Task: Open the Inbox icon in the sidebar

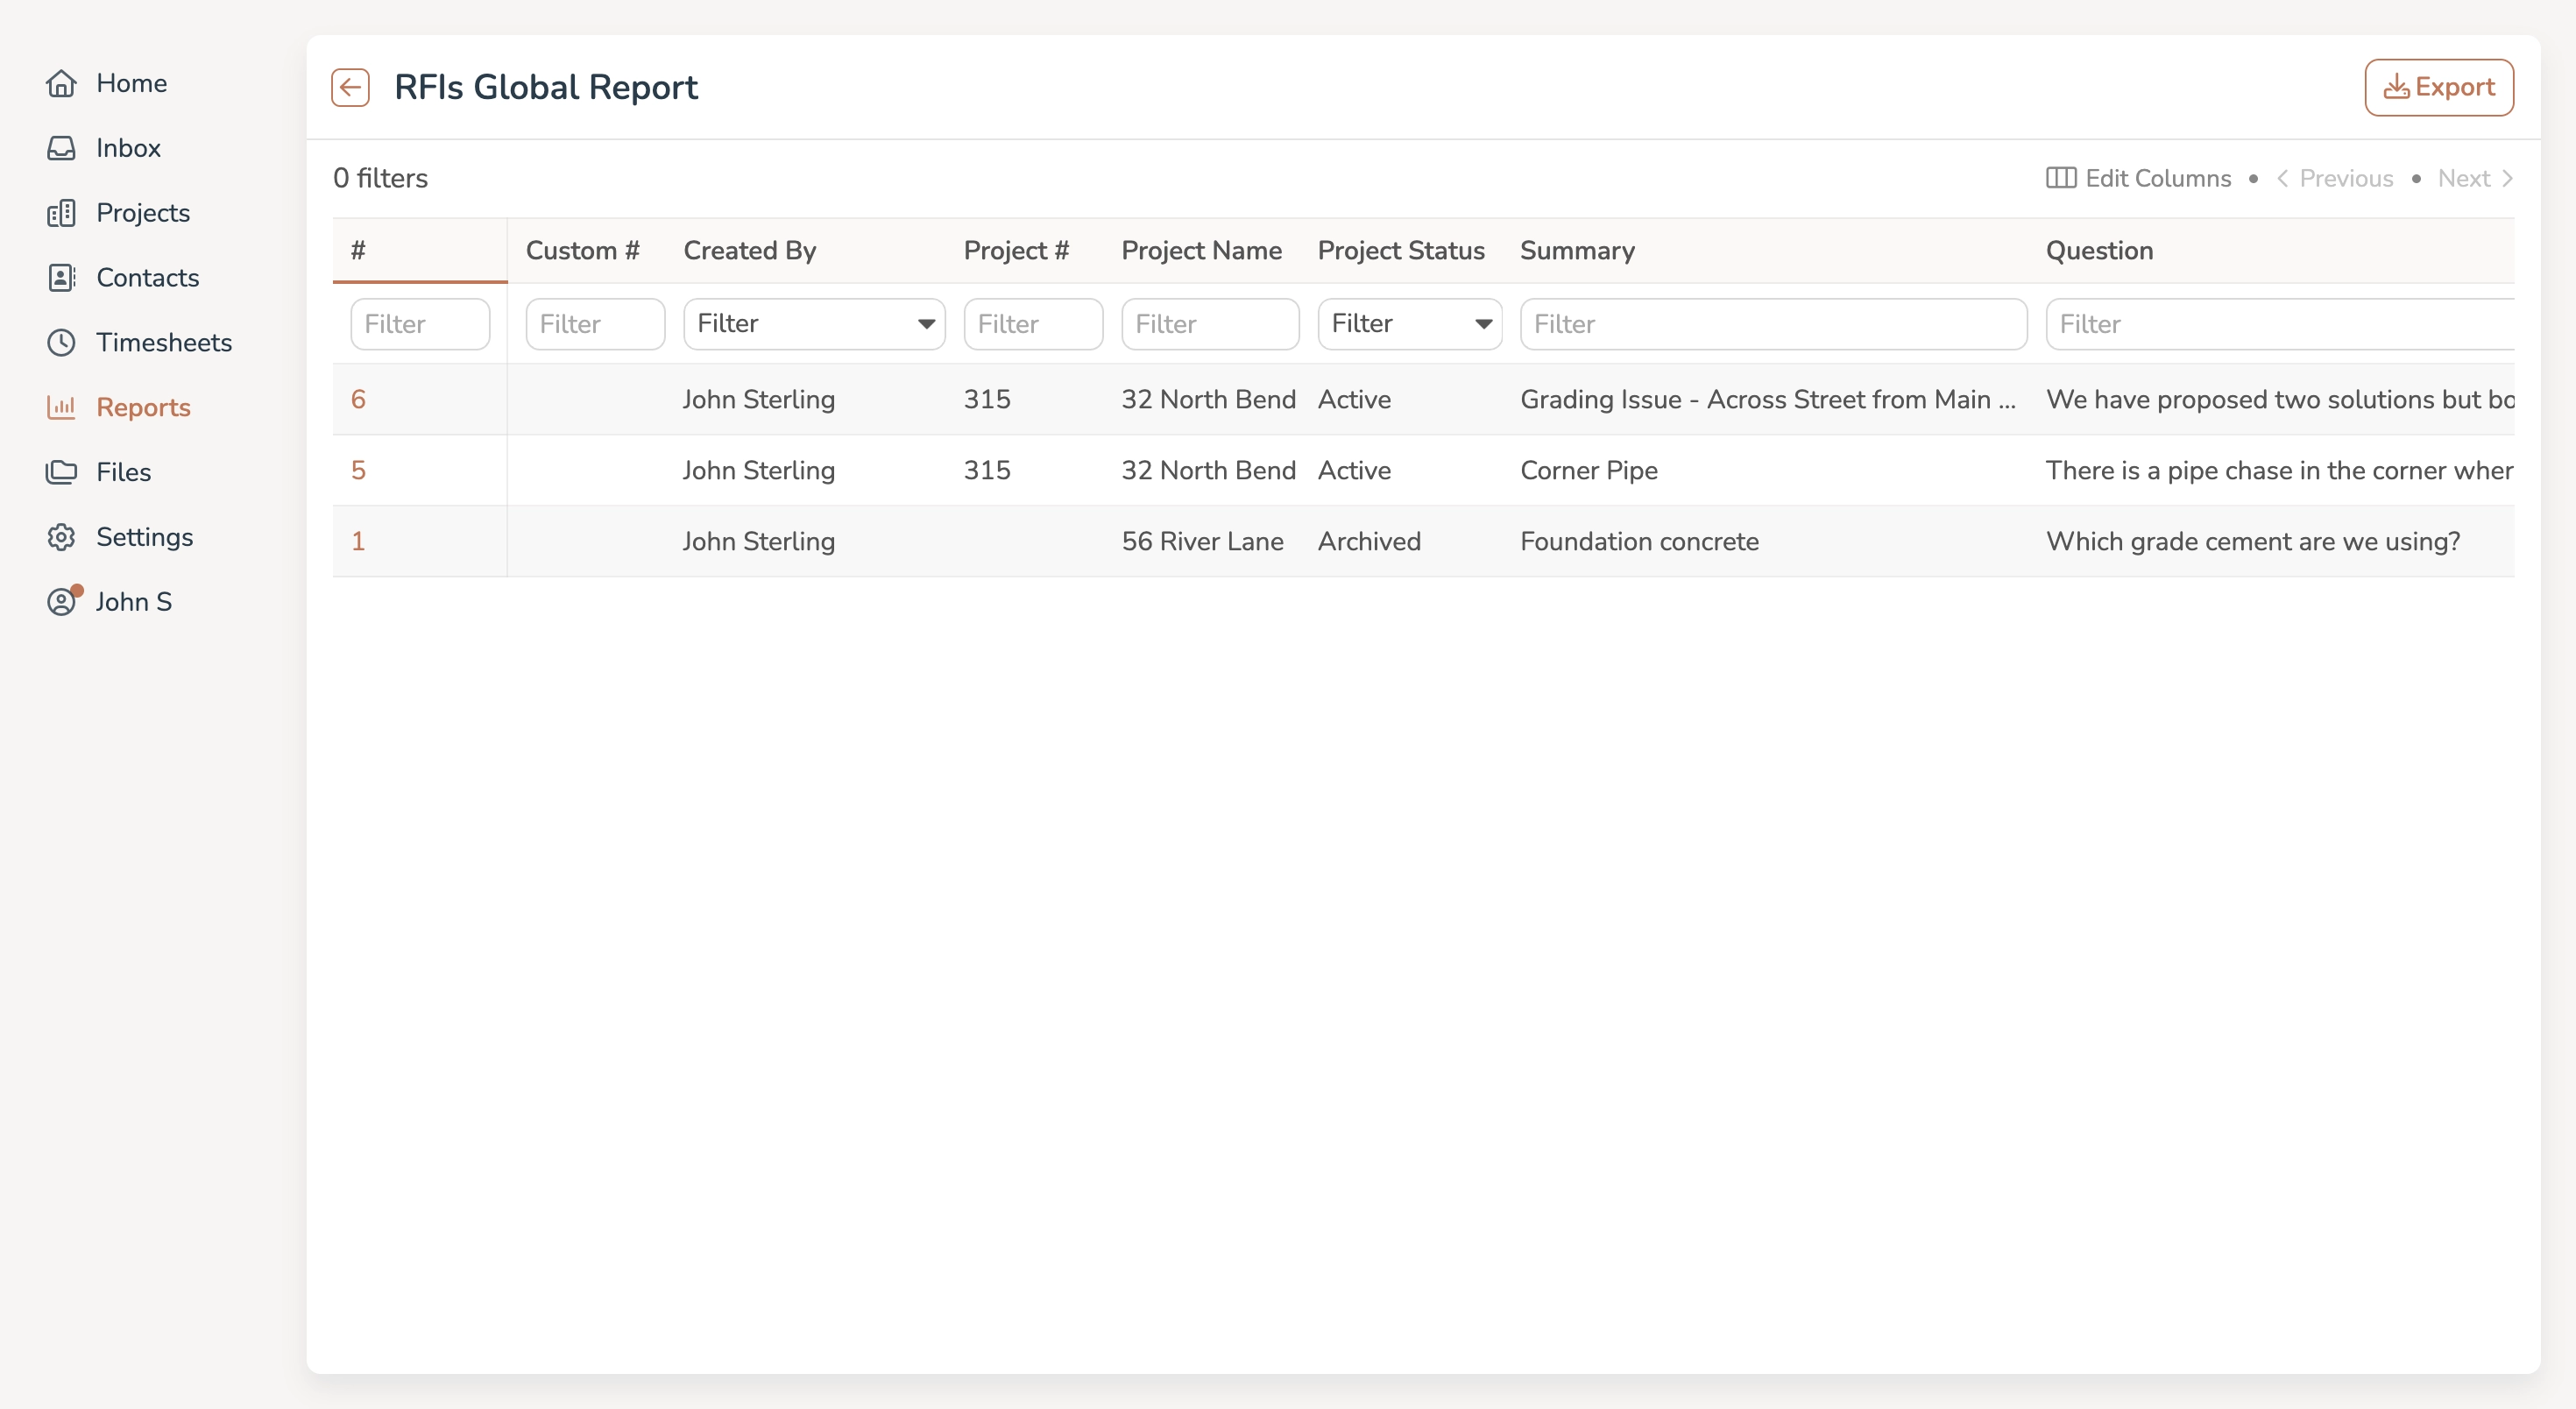Action: click(61, 148)
